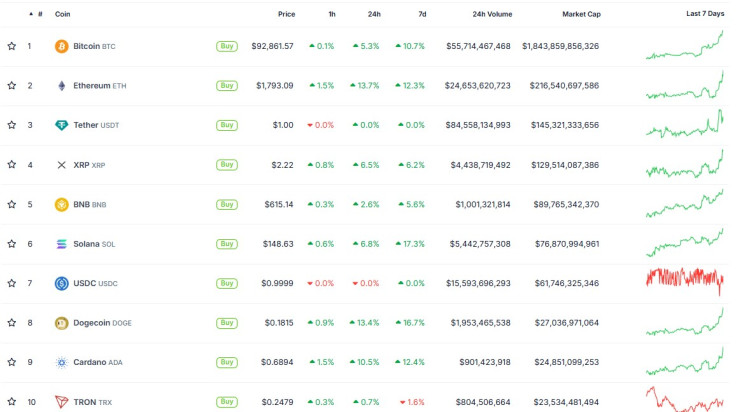
Task: Sort by the 24h change column
Action: pos(374,14)
